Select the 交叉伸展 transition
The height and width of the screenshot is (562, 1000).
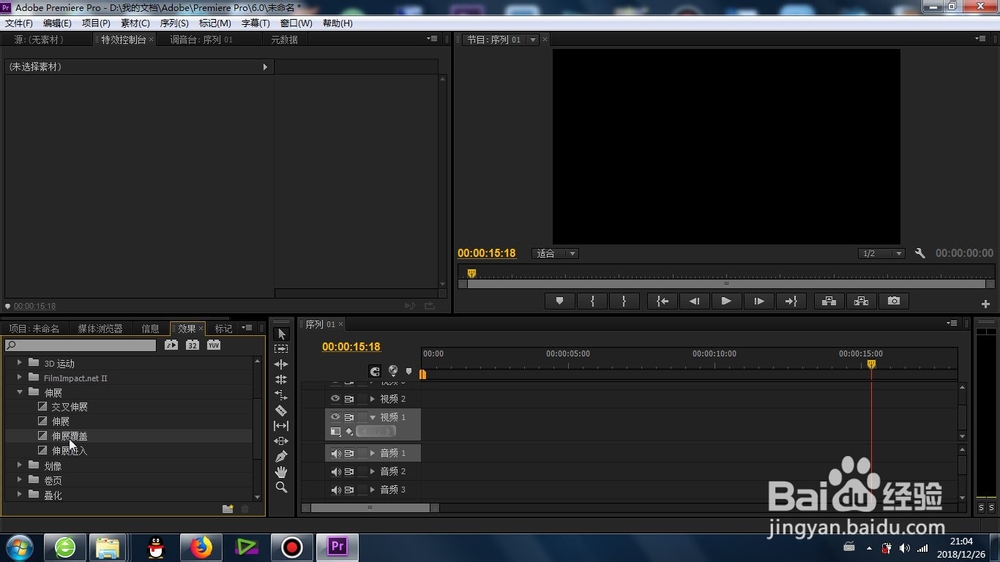pos(70,406)
